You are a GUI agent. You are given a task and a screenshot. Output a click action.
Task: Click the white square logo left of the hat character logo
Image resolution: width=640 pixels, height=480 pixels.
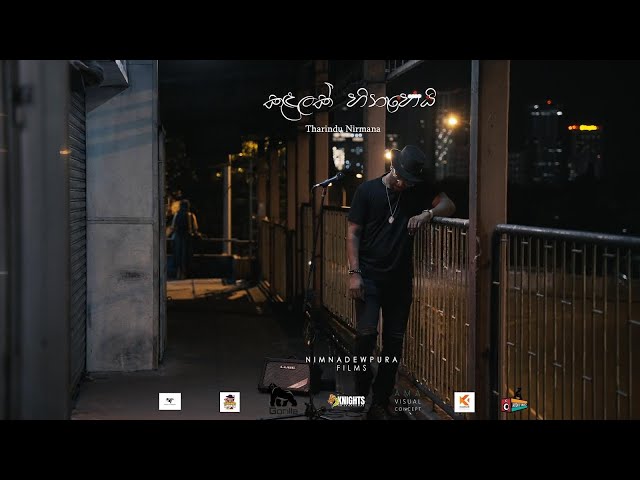170,402
